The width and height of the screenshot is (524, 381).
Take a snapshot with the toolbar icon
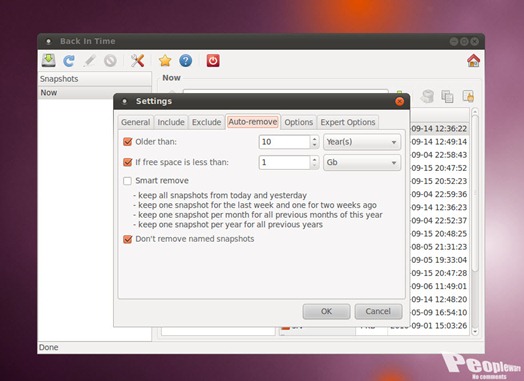click(x=49, y=60)
